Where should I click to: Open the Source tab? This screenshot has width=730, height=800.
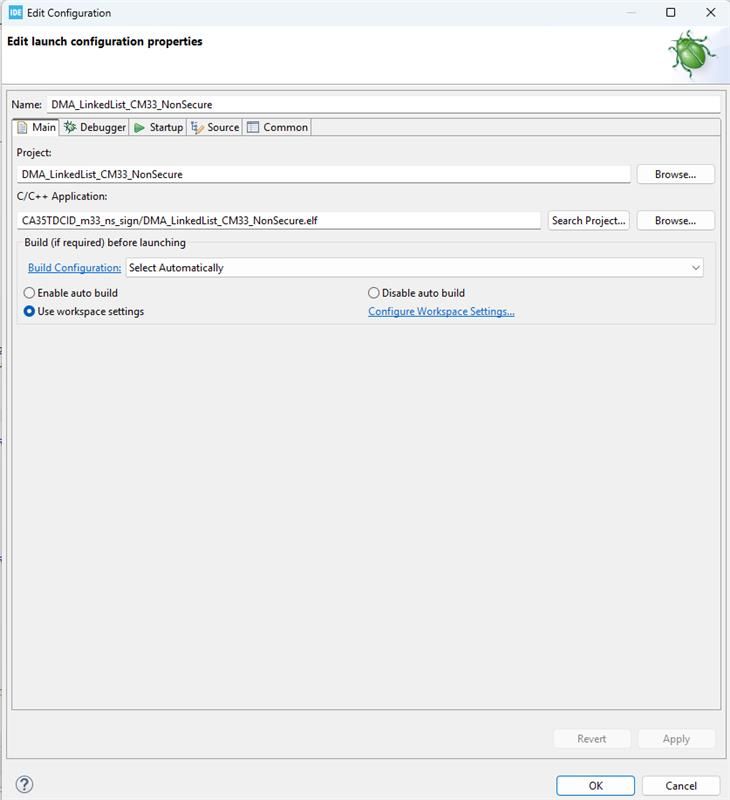click(216, 127)
